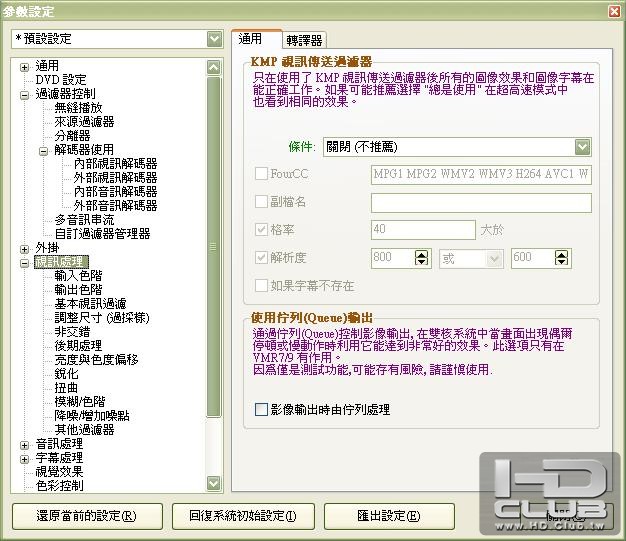This screenshot has width=626, height=541.
Task: Click the FourCC codec list field
Action: (x=481, y=174)
